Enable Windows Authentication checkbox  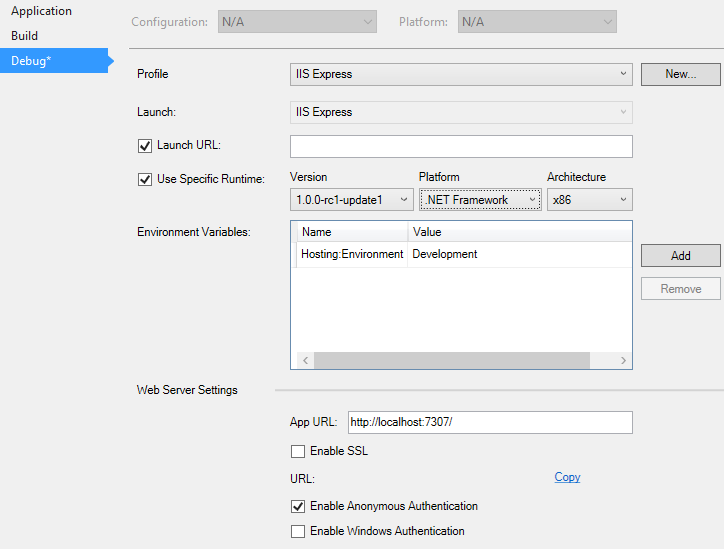click(x=298, y=532)
